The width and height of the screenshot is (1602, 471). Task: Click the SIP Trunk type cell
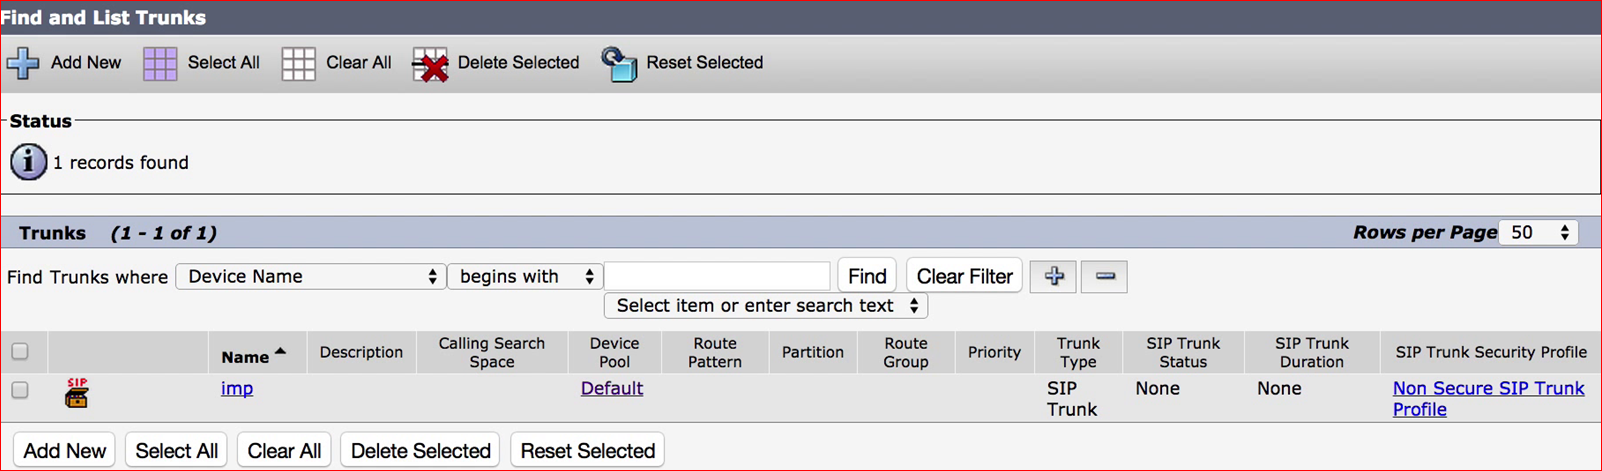coord(1072,398)
